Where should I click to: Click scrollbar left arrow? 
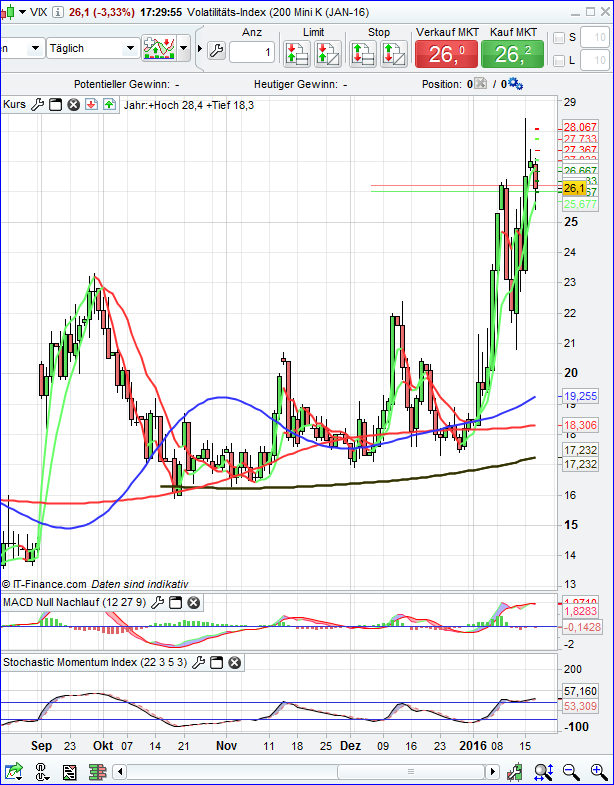(119, 771)
